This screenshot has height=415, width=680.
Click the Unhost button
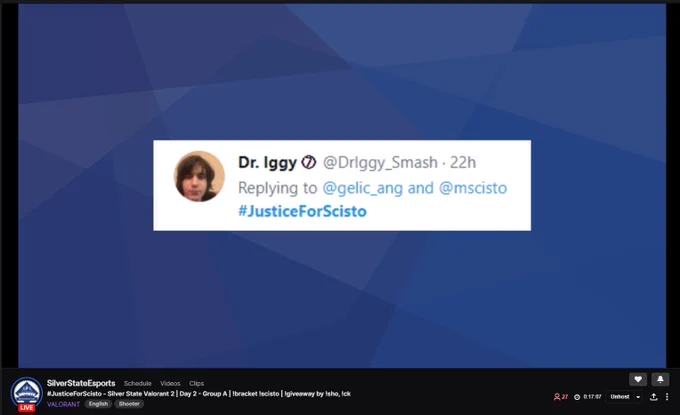pyautogui.click(x=620, y=397)
